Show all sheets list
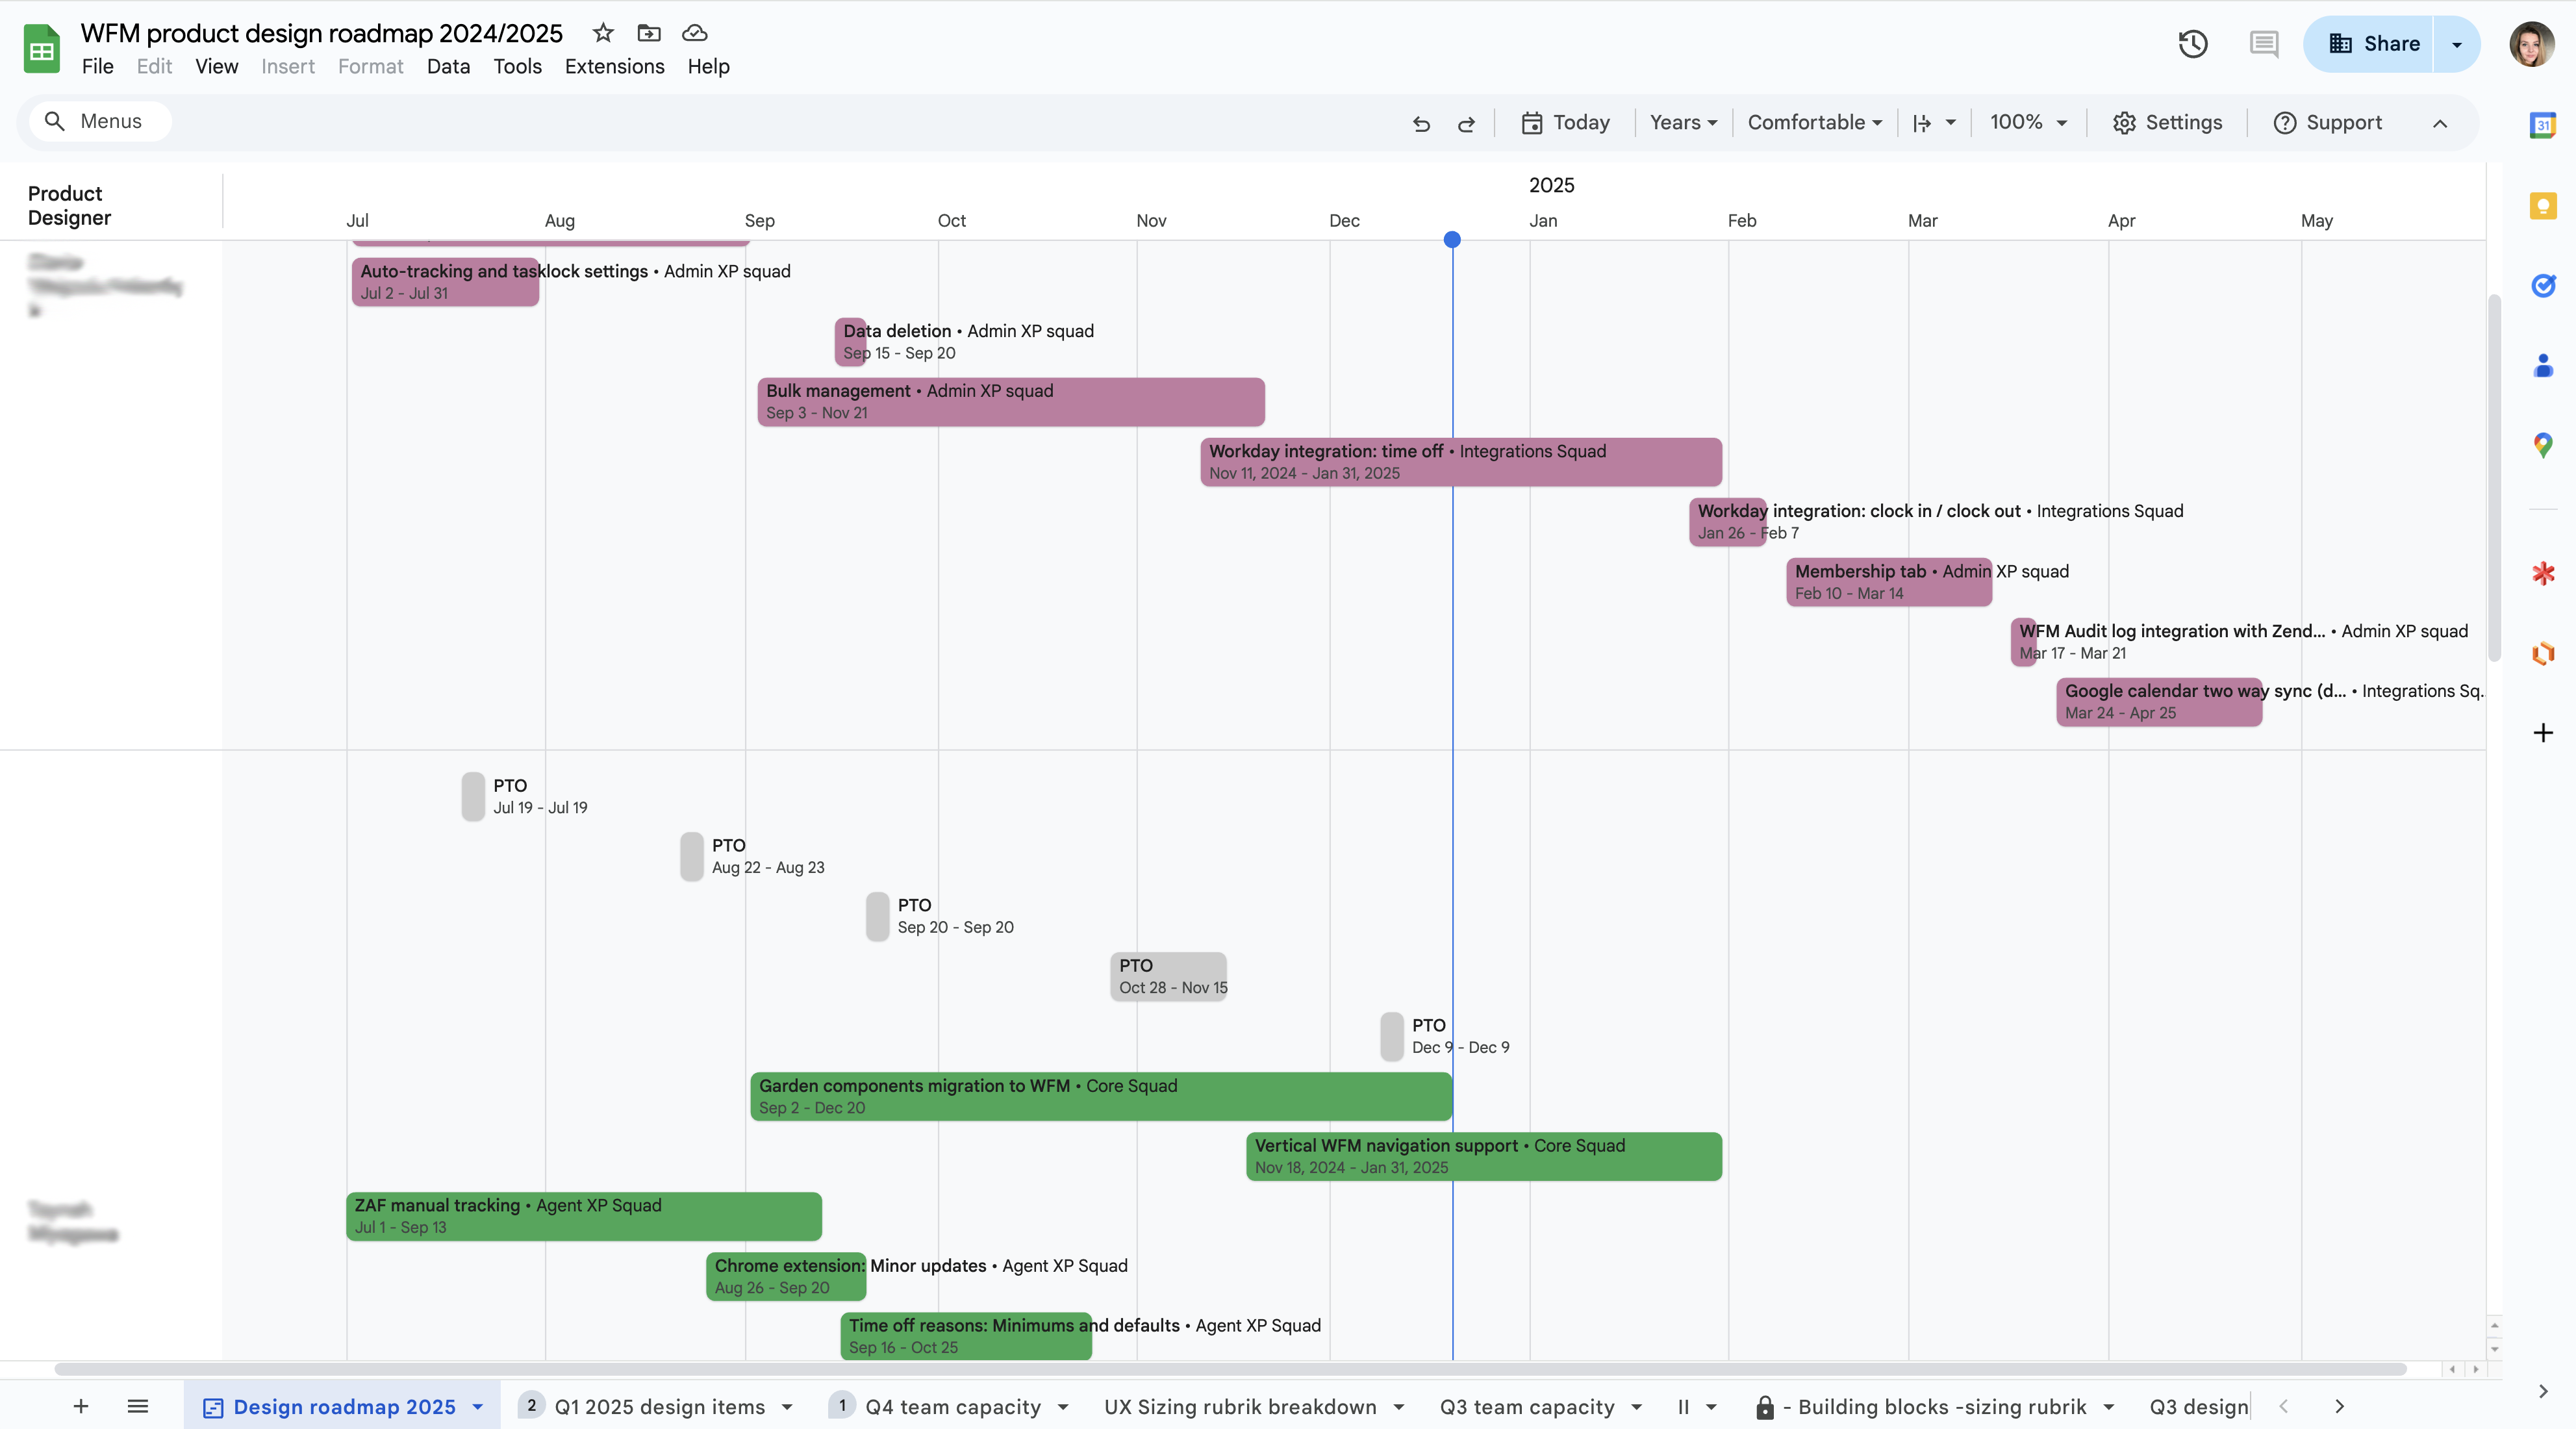The width and height of the screenshot is (2576, 1429). pos(138,1406)
